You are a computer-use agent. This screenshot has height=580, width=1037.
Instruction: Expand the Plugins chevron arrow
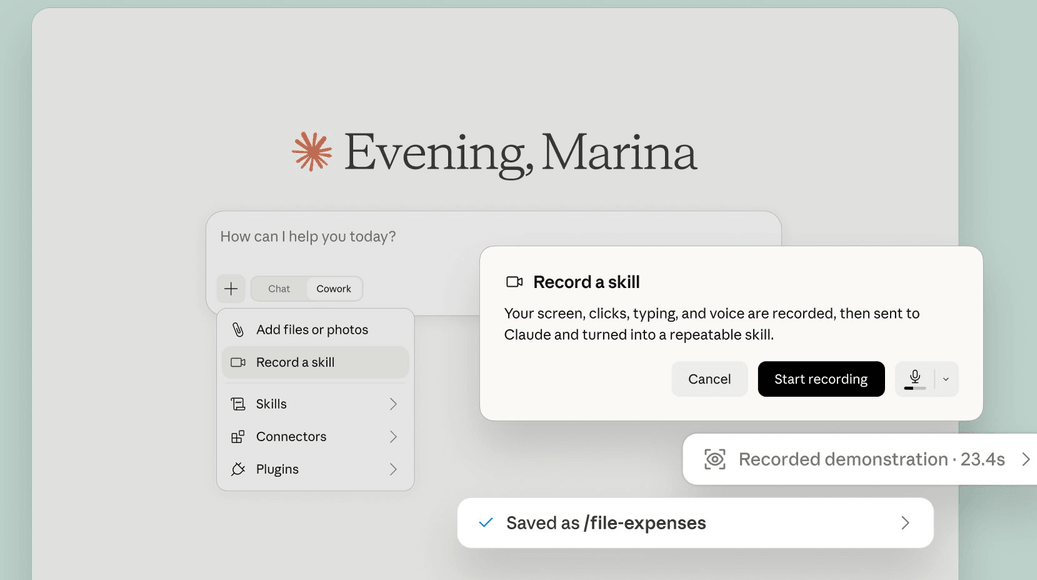[x=393, y=469]
